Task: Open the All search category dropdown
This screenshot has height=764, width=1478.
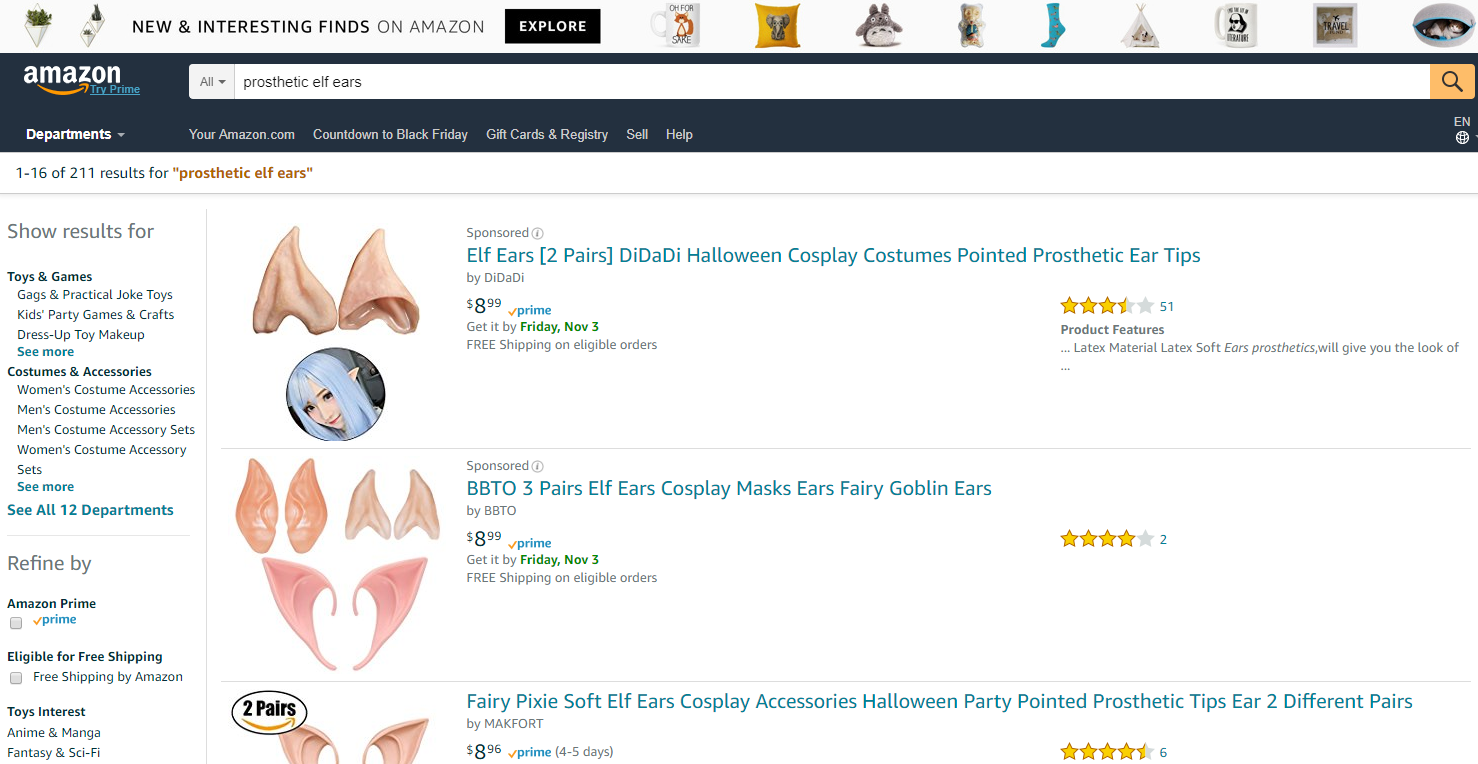Action: (x=212, y=82)
